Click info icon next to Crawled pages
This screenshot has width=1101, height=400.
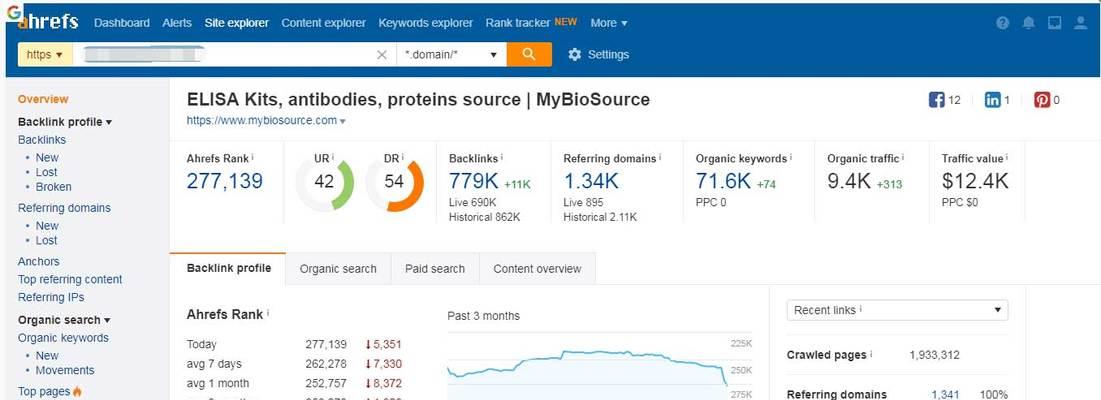871,355
